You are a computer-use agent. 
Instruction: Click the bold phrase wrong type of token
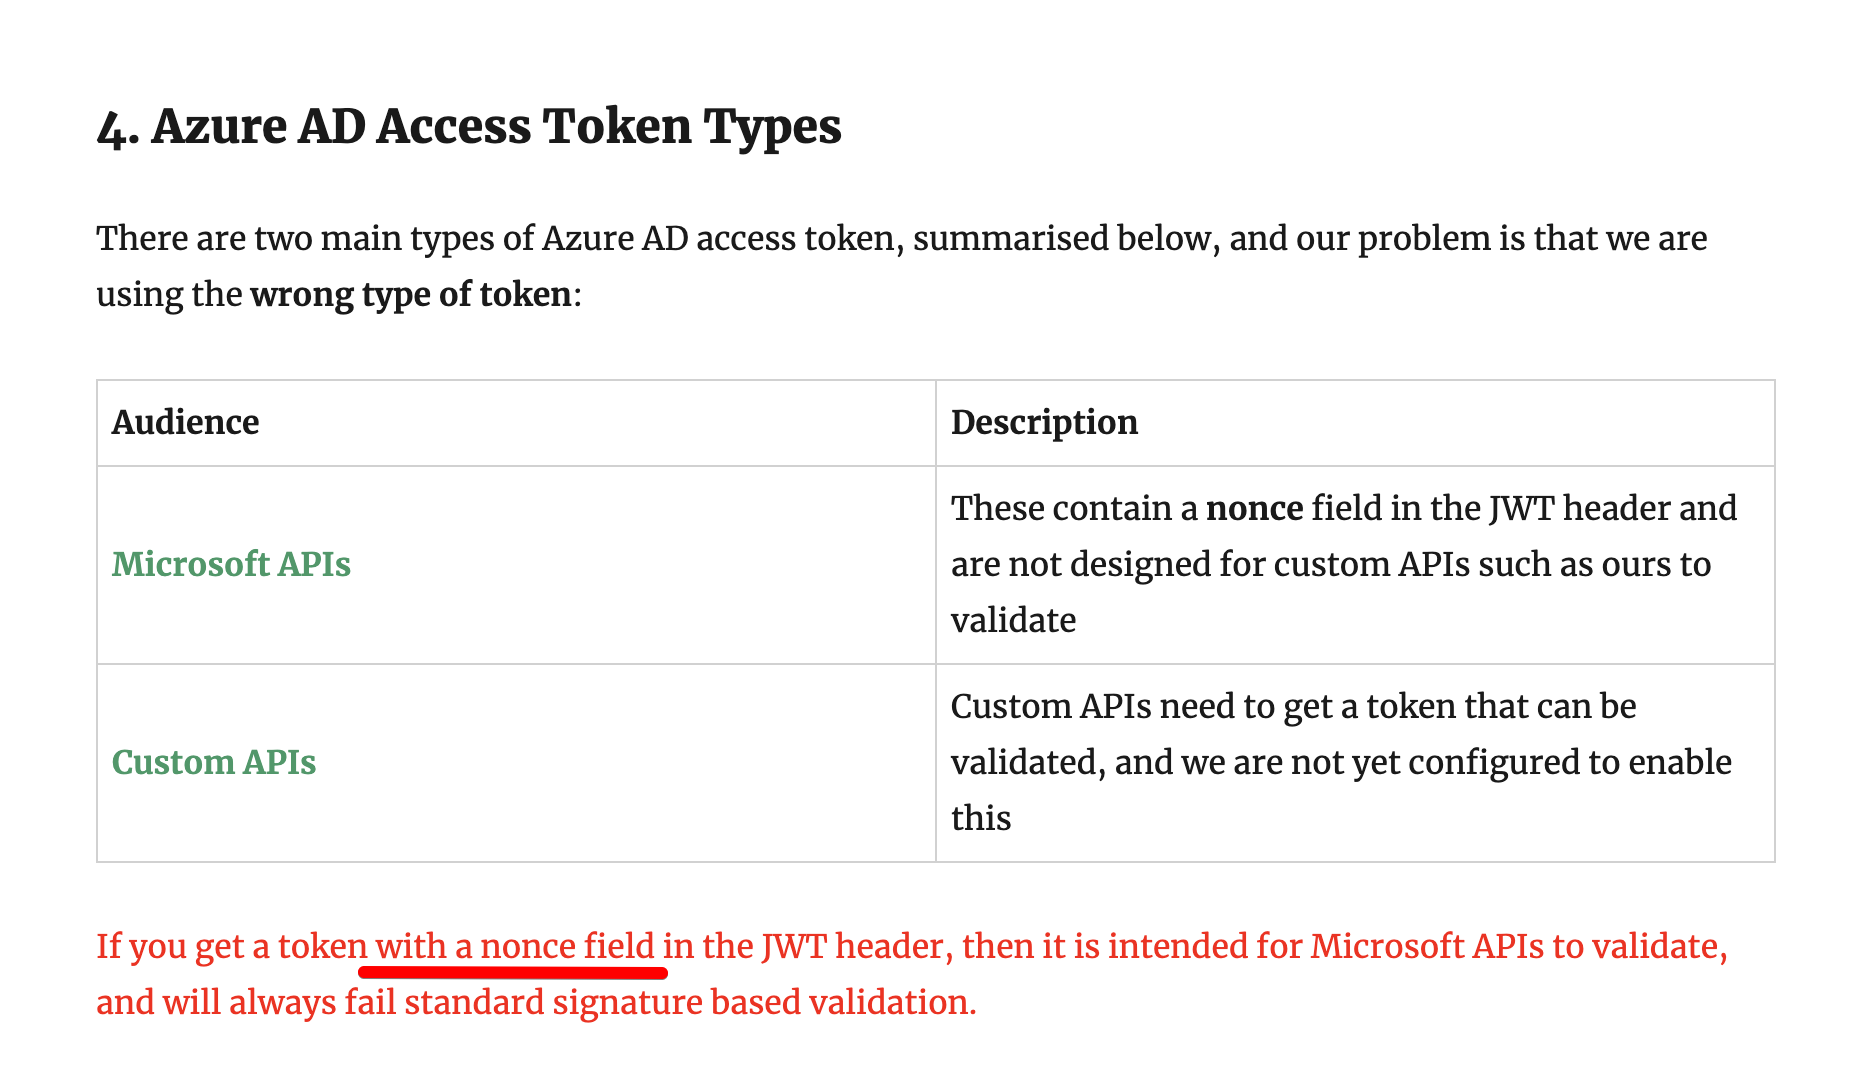pyautogui.click(x=410, y=295)
